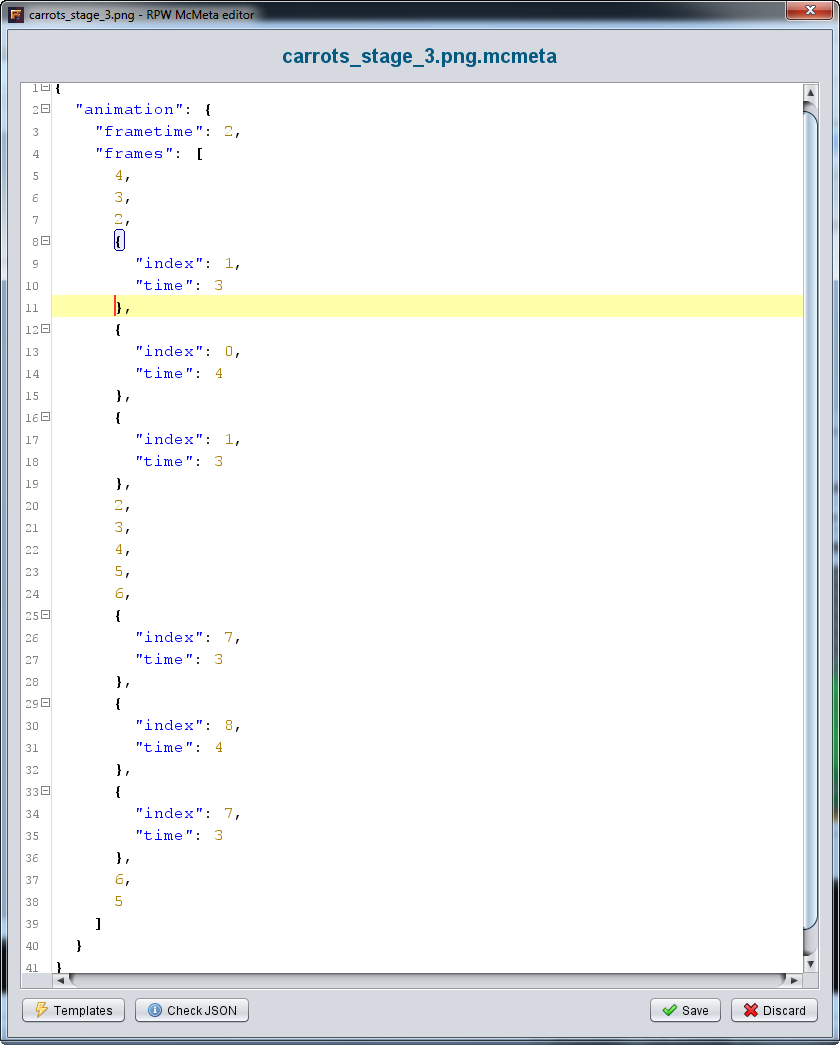Click the vertical scrollbar down arrow

(x=811, y=964)
